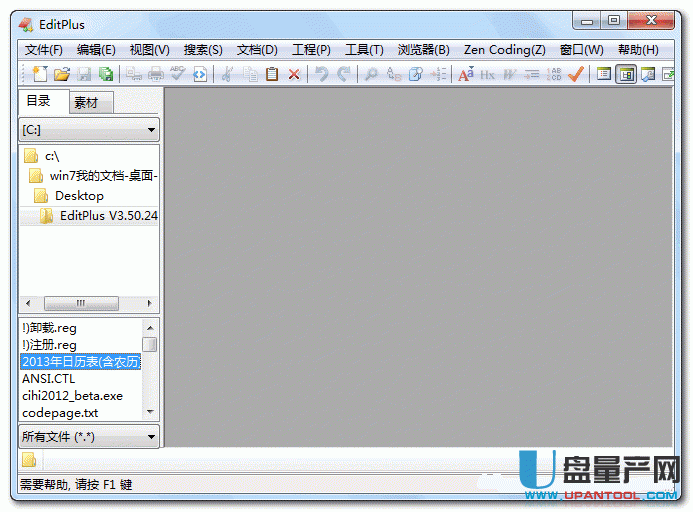
Task: Click the Print icon
Action: pos(156,74)
